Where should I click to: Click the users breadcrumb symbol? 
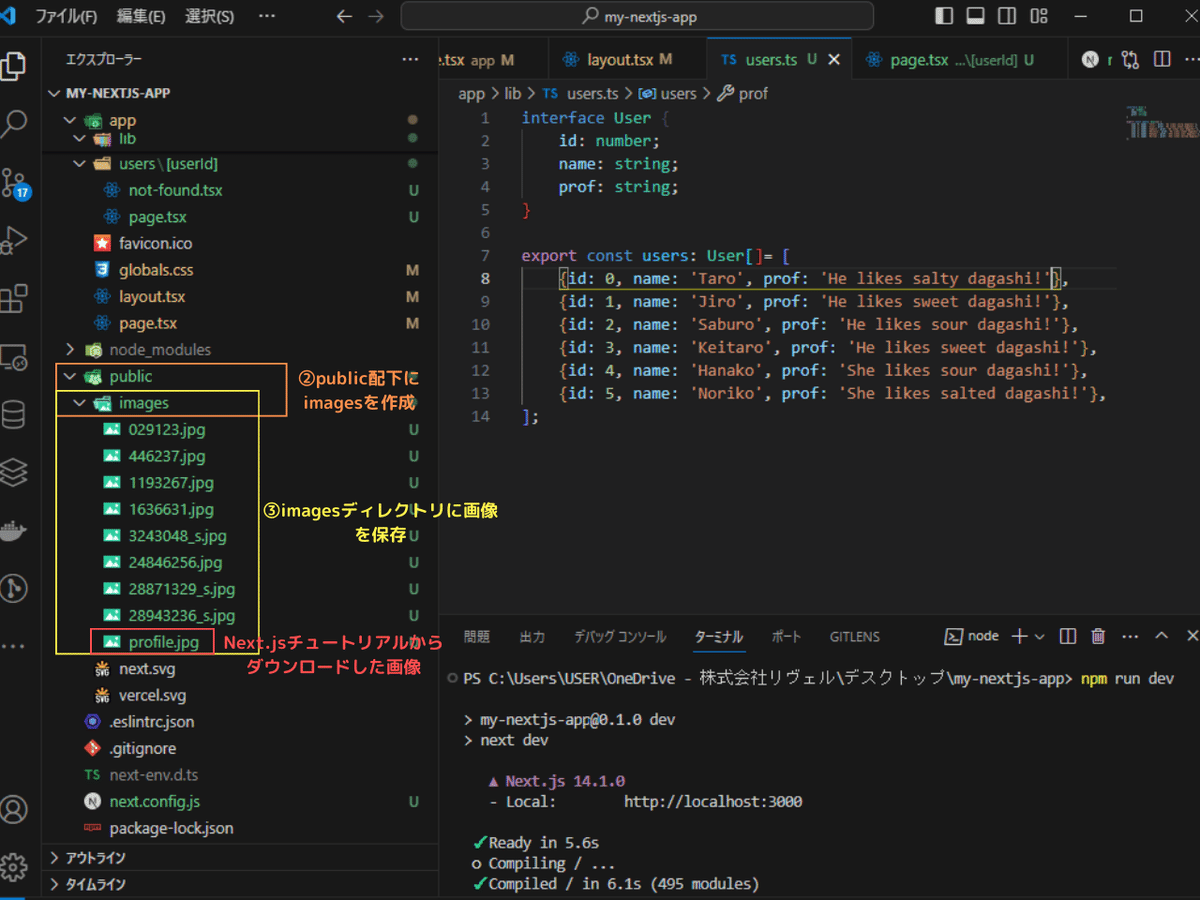click(668, 93)
